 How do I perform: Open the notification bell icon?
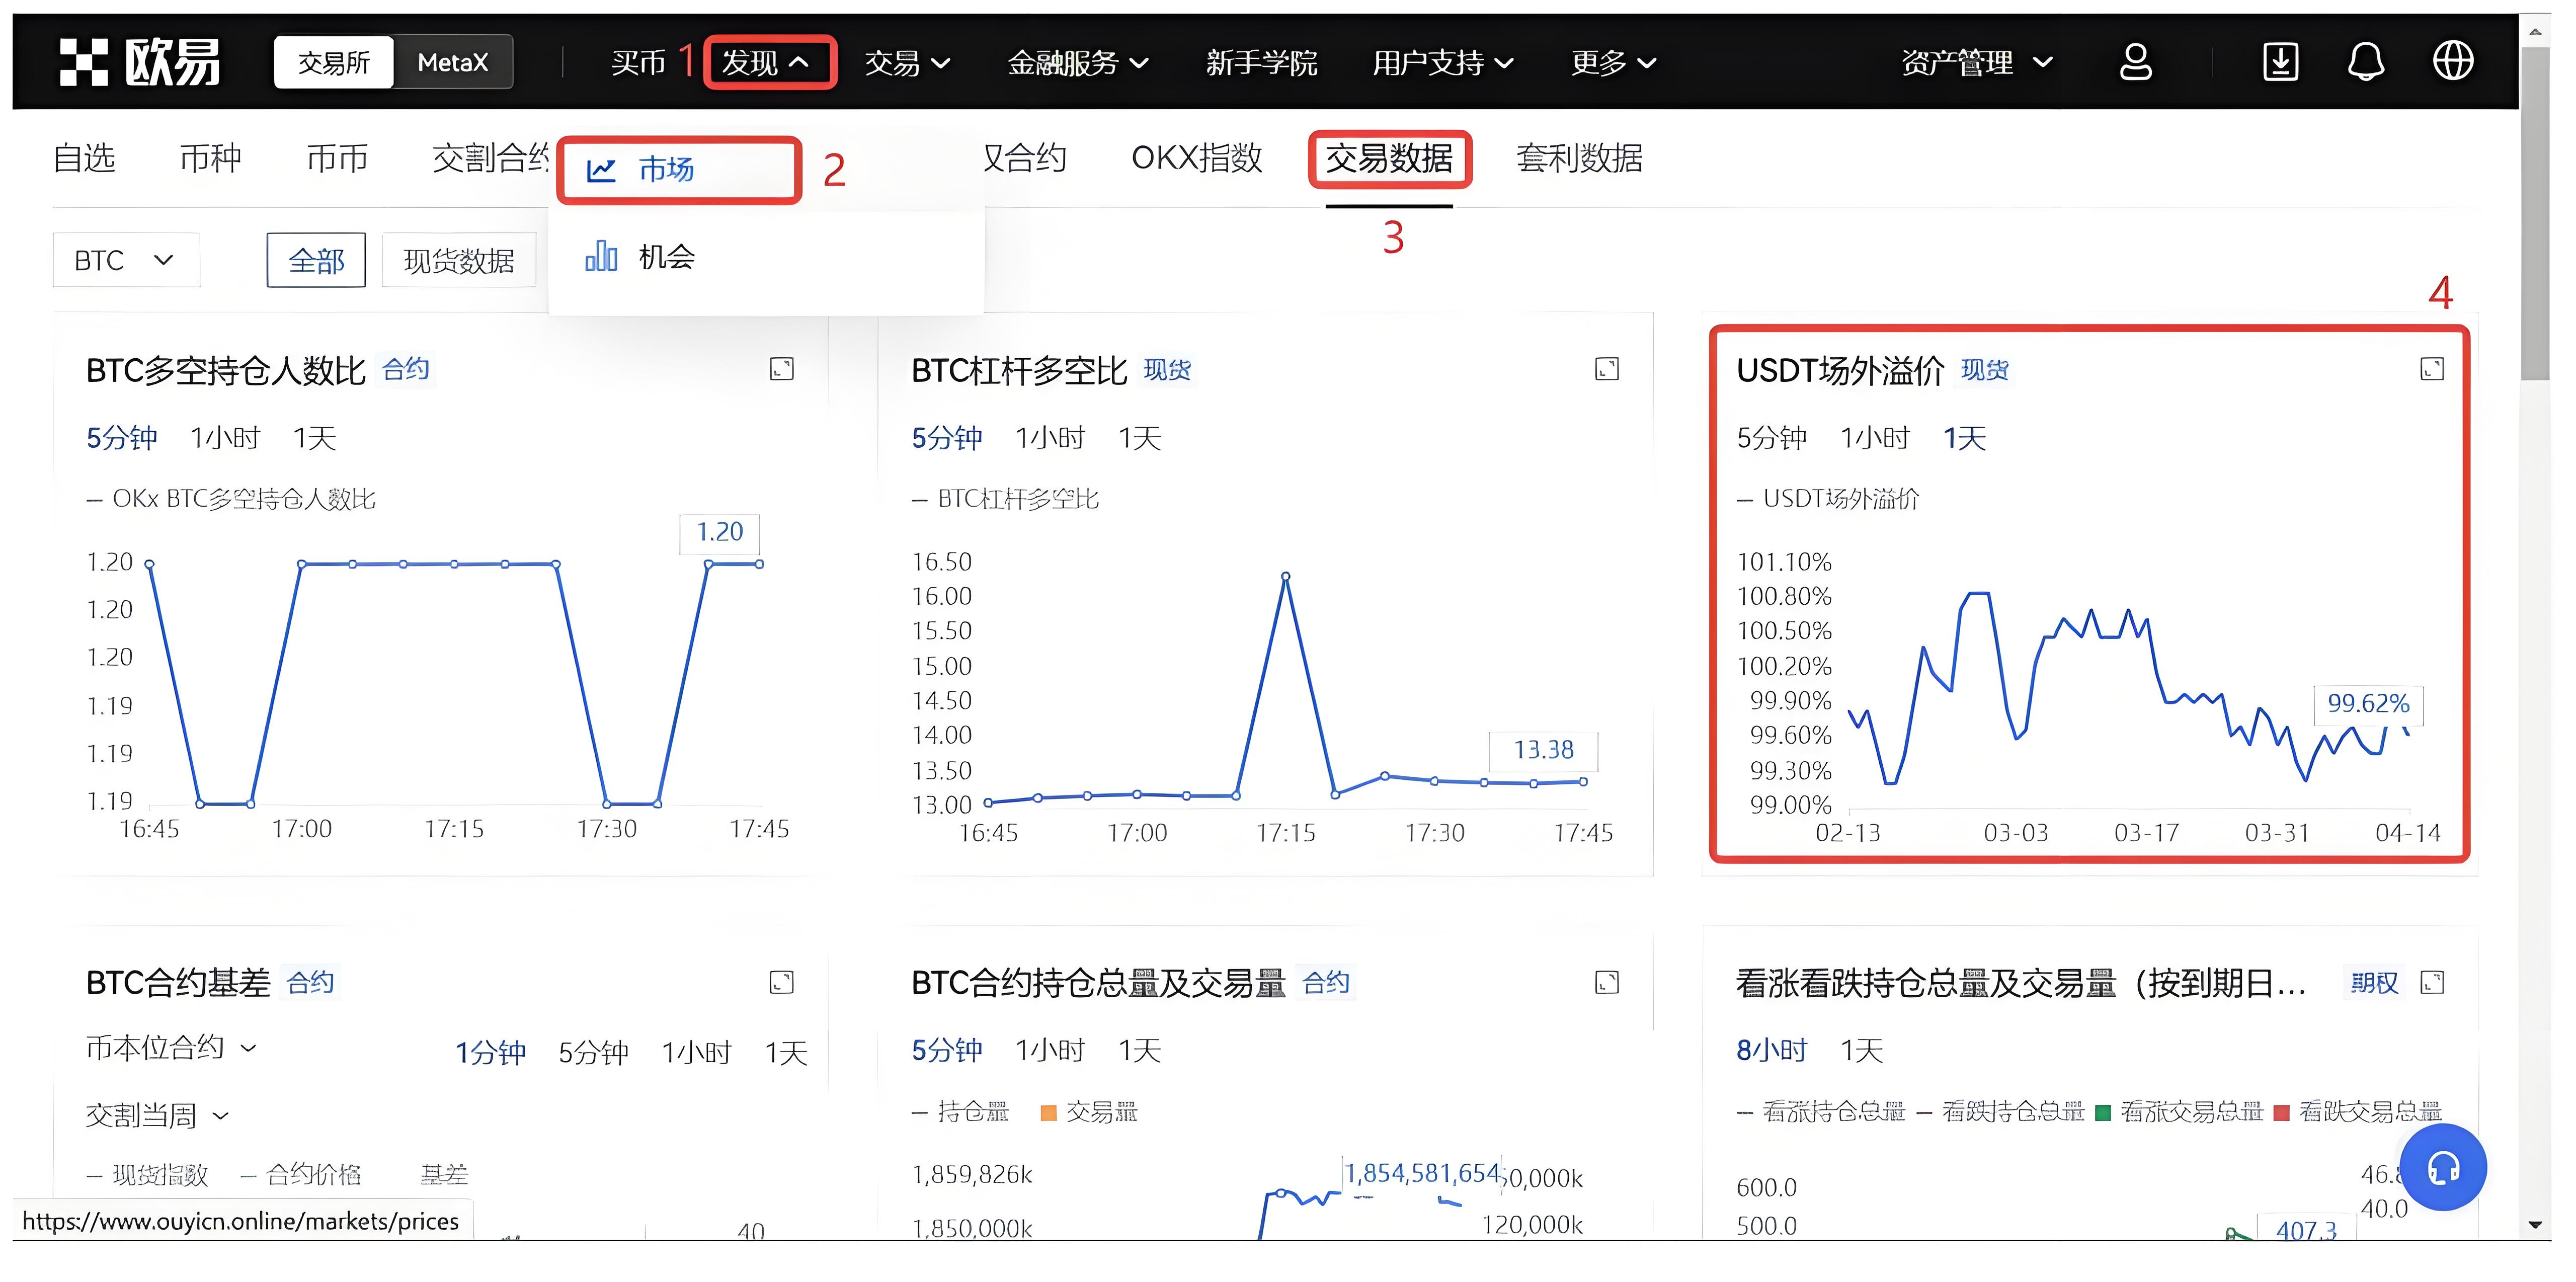tap(2367, 62)
